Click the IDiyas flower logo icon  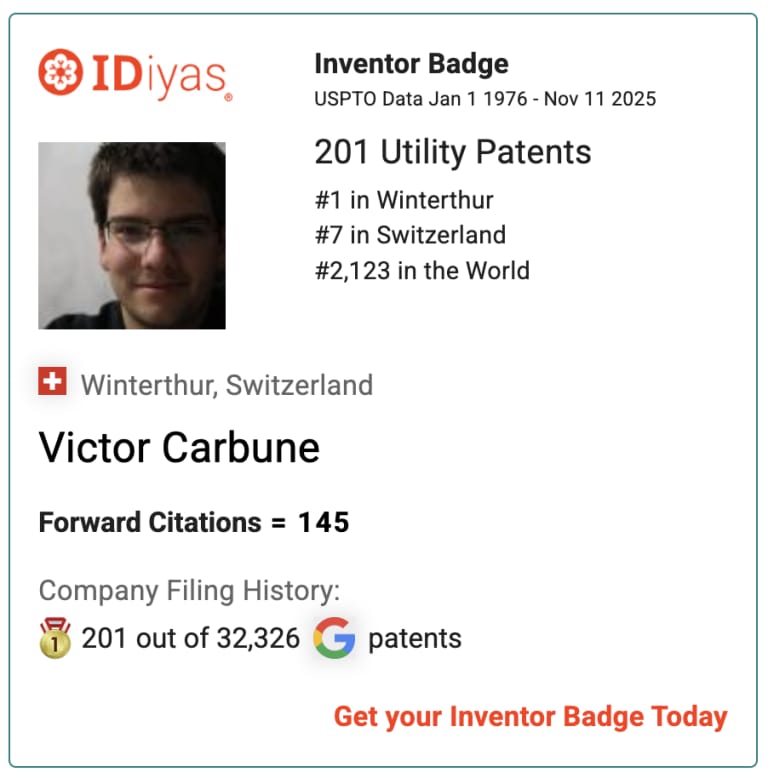tap(61, 72)
